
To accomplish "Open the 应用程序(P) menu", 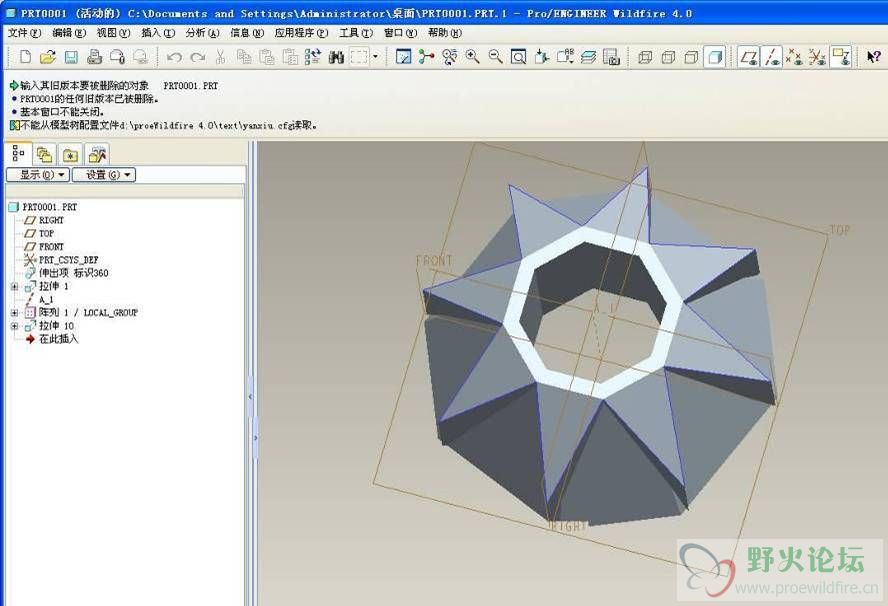I will [x=301, y=33].
